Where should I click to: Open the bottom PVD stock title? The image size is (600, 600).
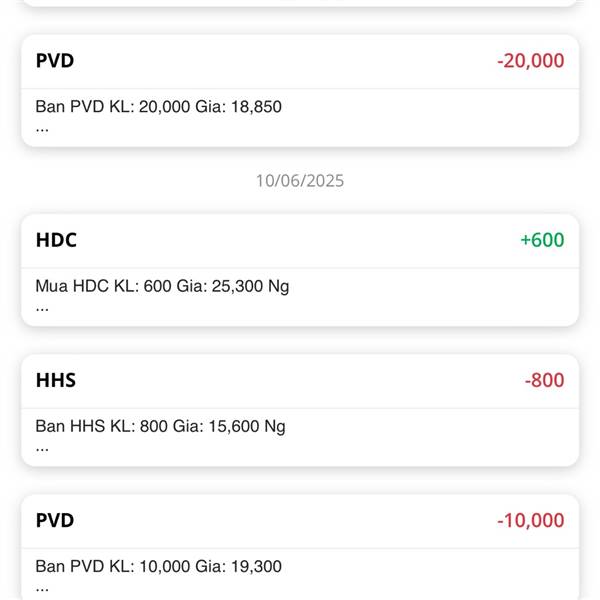[x=55, y=520]
